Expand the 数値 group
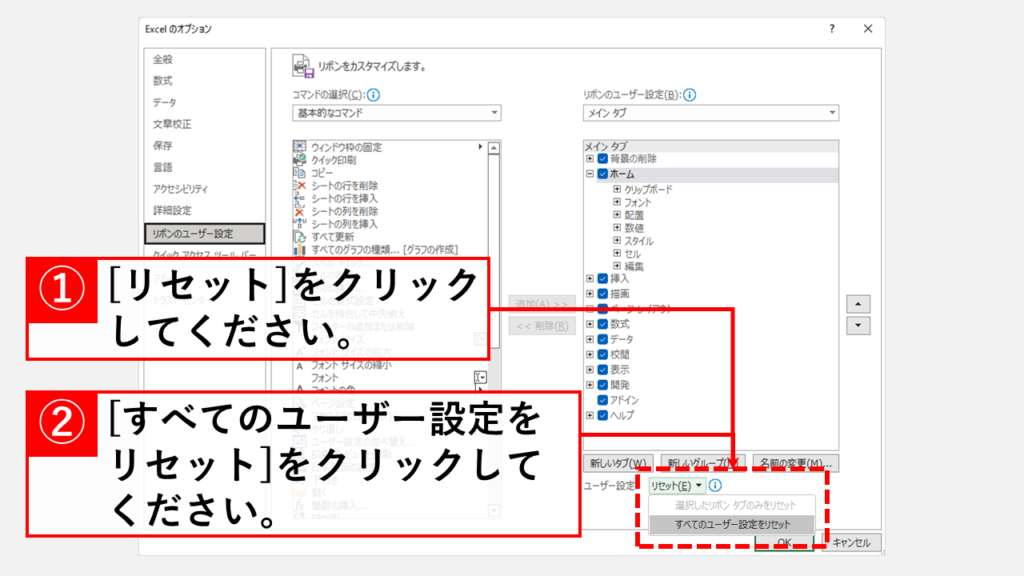The height and width of the screenshot is (576, 1024). (x=616, y=227)
